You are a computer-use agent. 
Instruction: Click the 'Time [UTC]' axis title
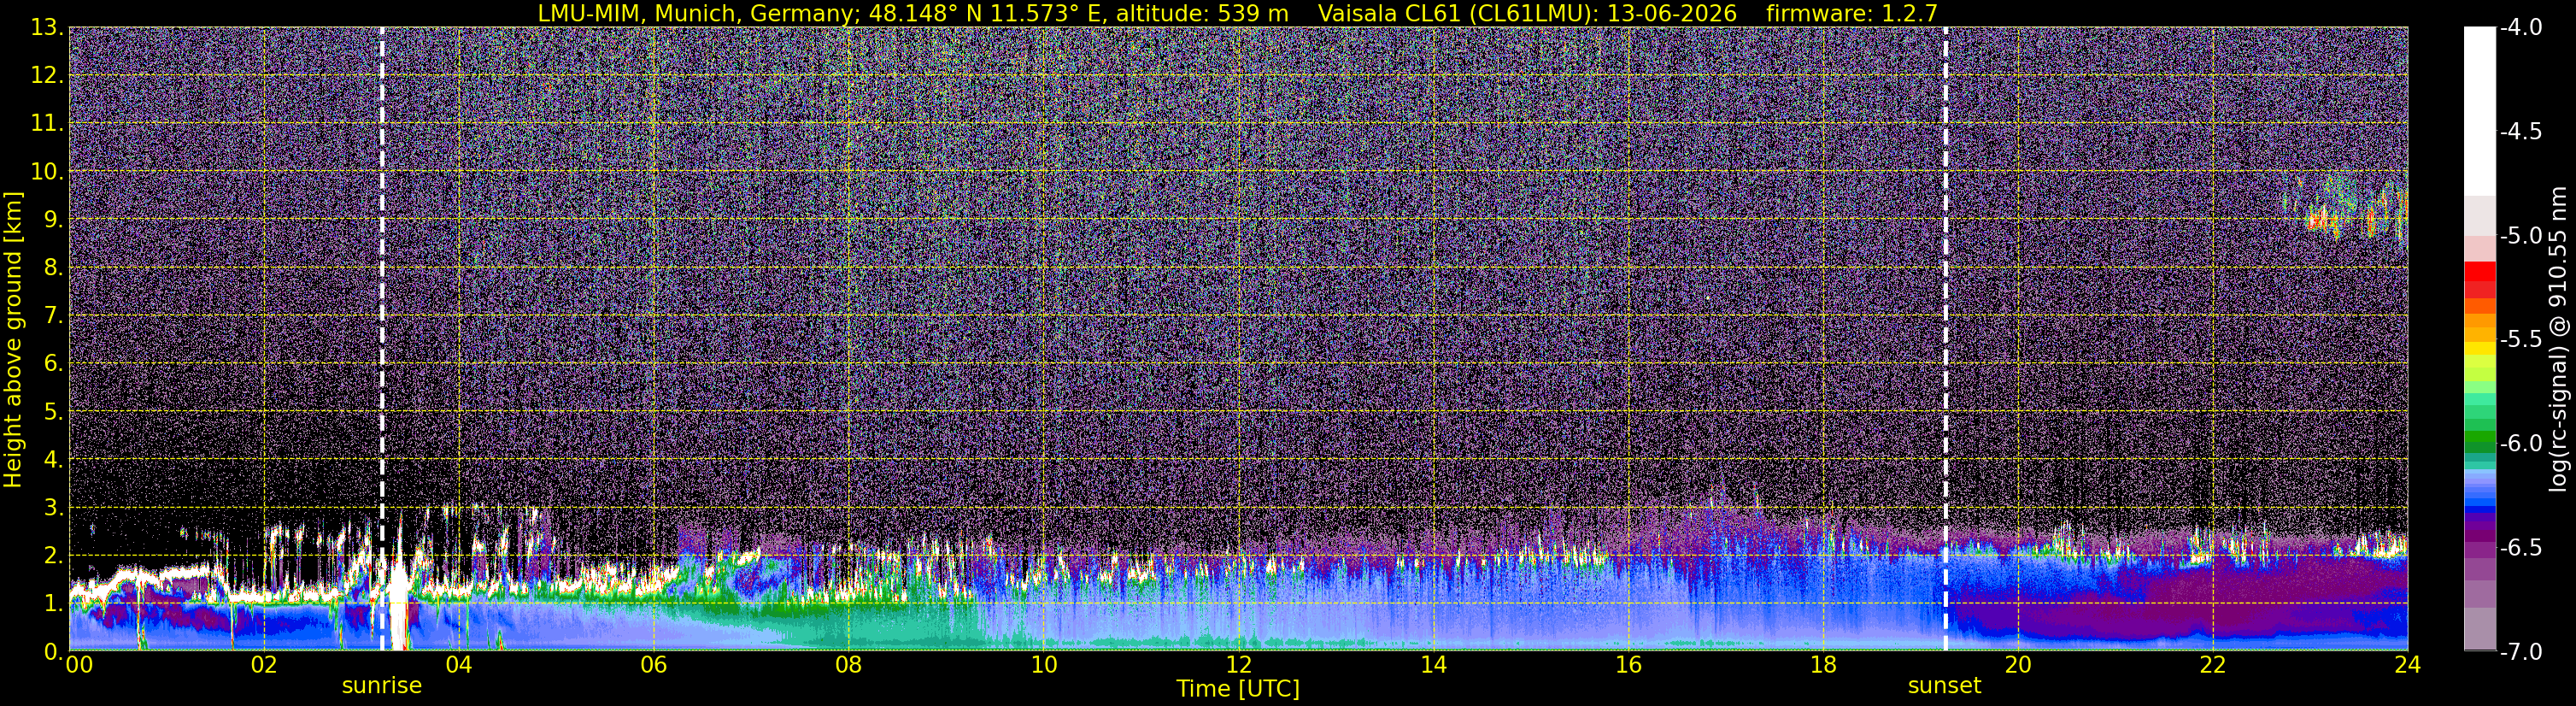[1238, 689]
